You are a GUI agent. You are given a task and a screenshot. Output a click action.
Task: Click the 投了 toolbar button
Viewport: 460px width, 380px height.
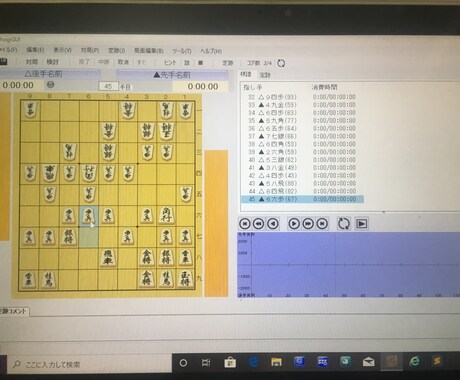84,62
